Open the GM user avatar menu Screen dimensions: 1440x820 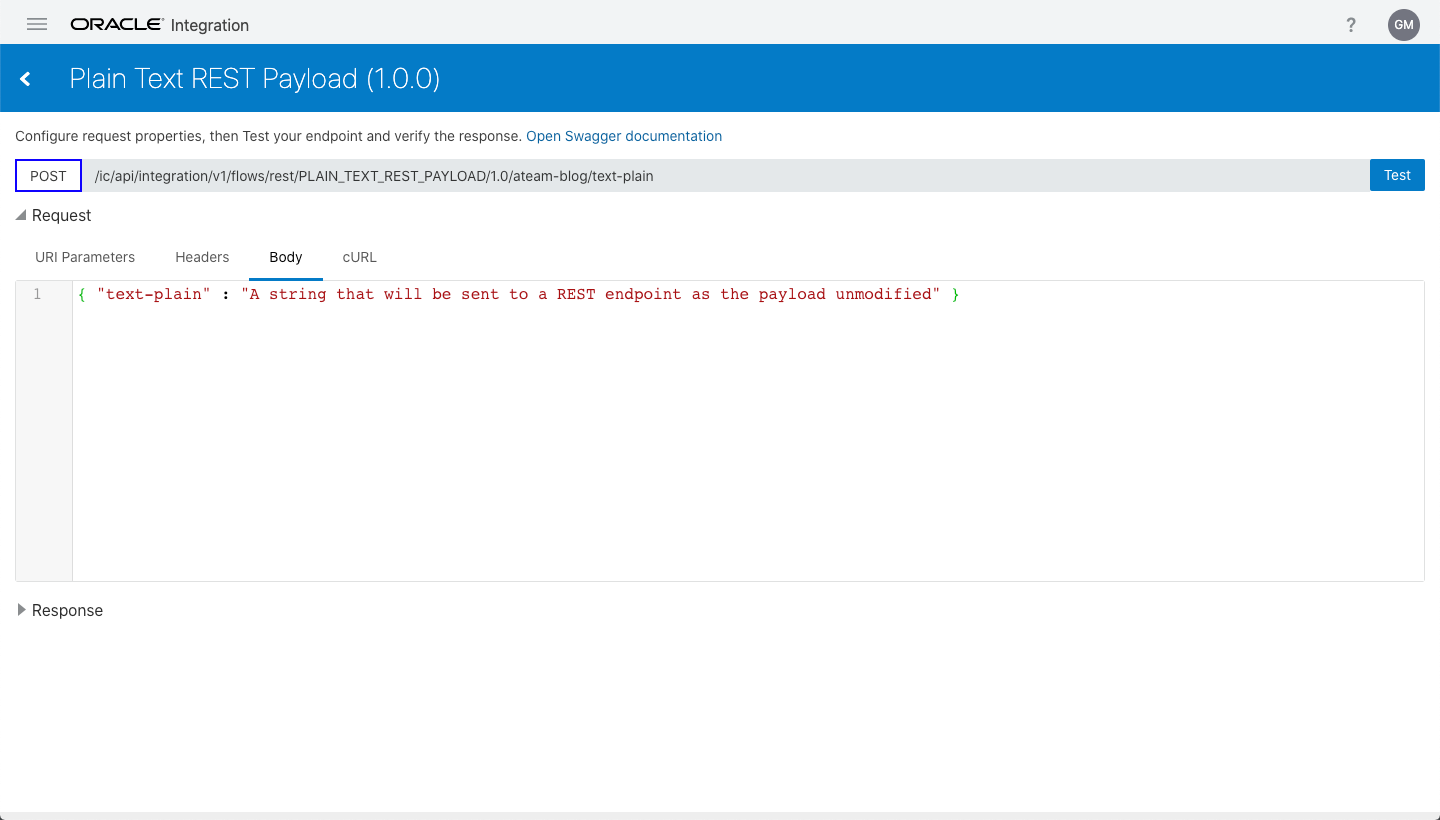click(1403, 25)
